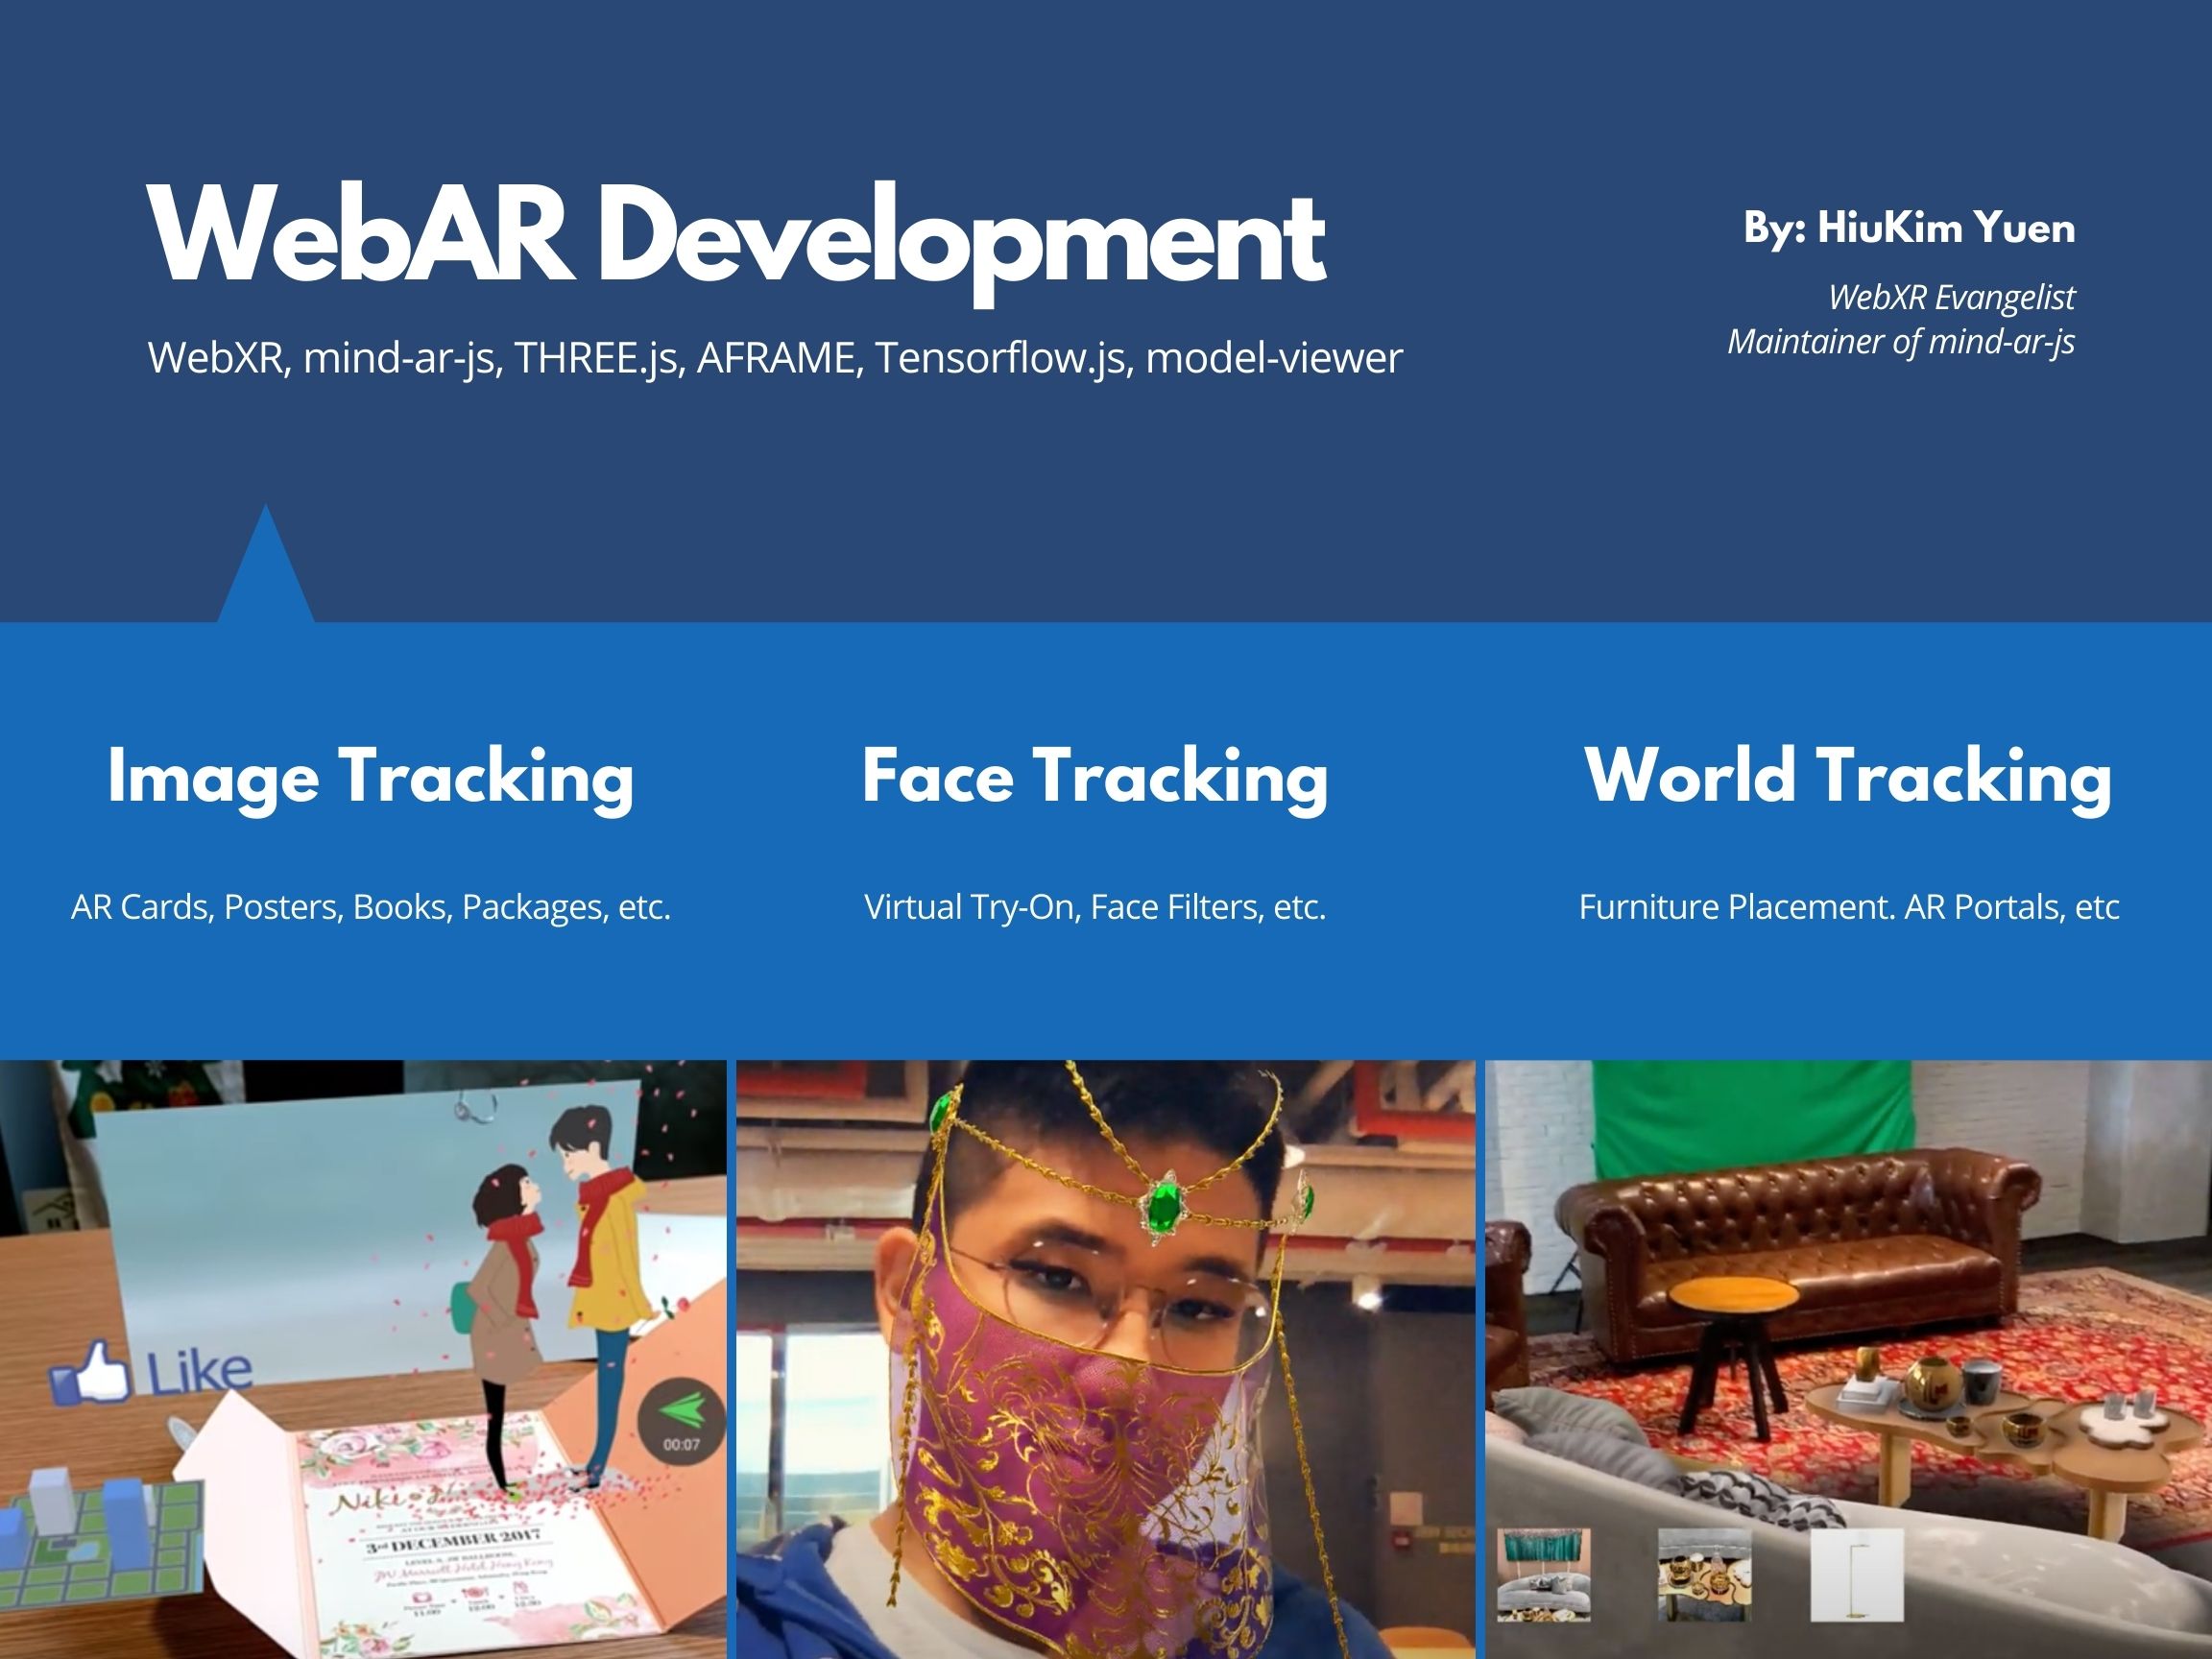Select the floor lamp furniture thumbnail

(x=1856, y=1574)
